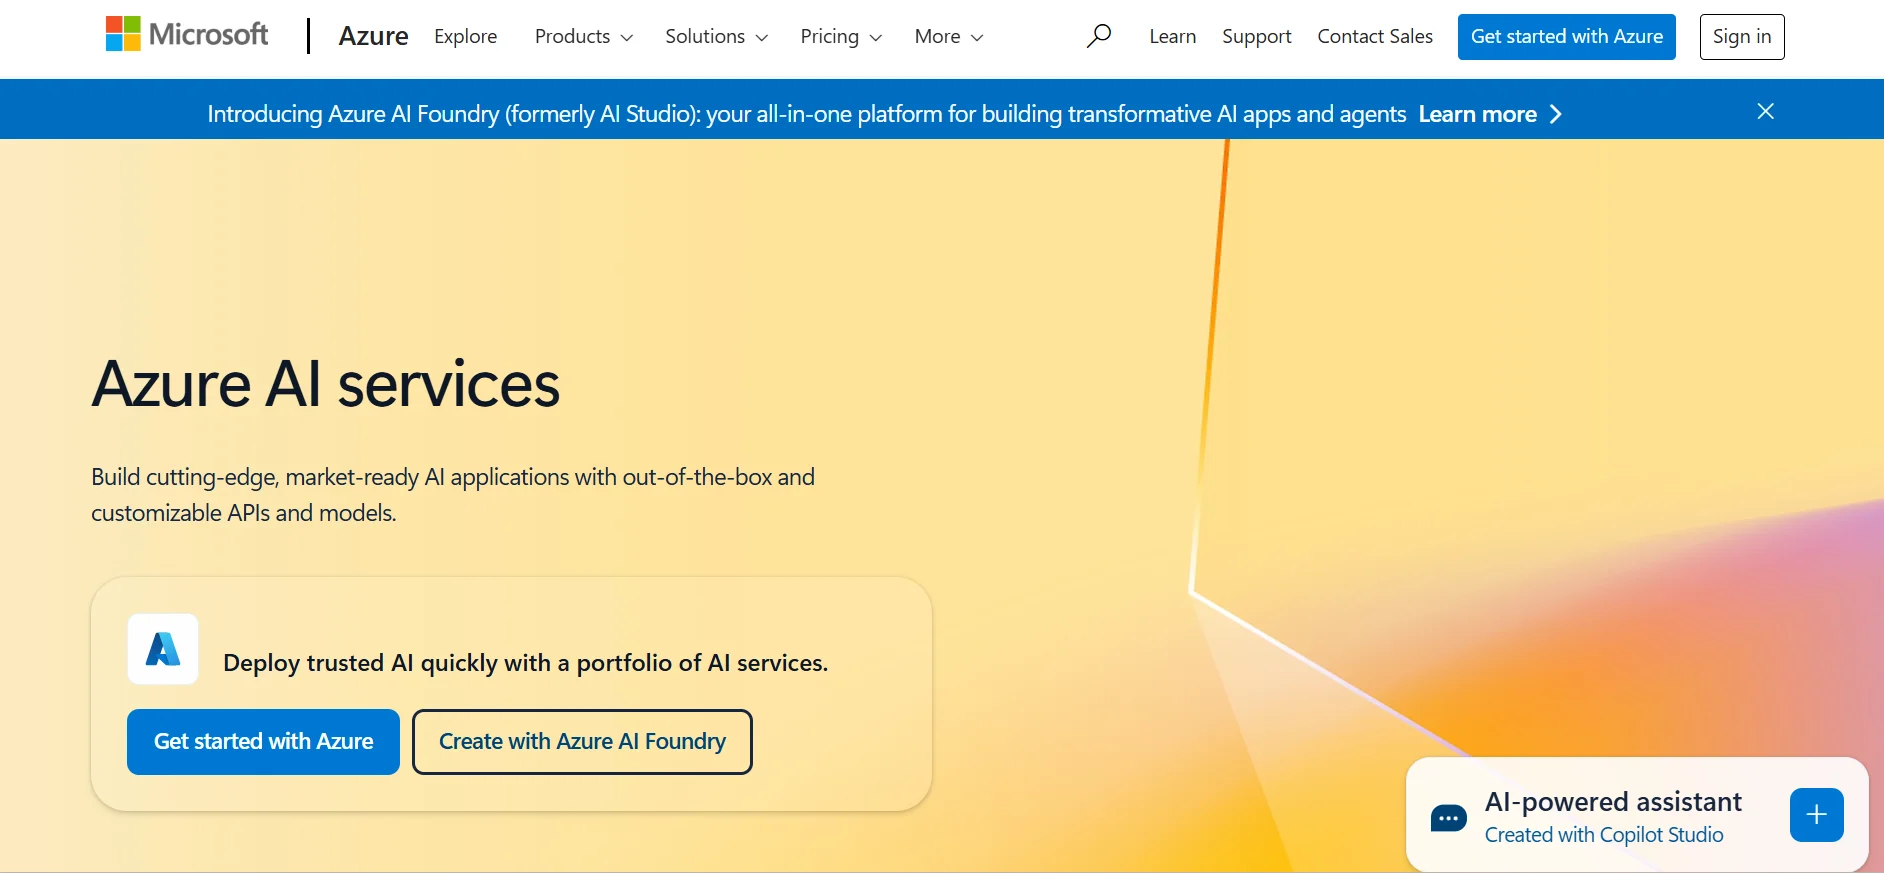Click the Azure AI services heading

pyautogui.click(x=326, y=384)
